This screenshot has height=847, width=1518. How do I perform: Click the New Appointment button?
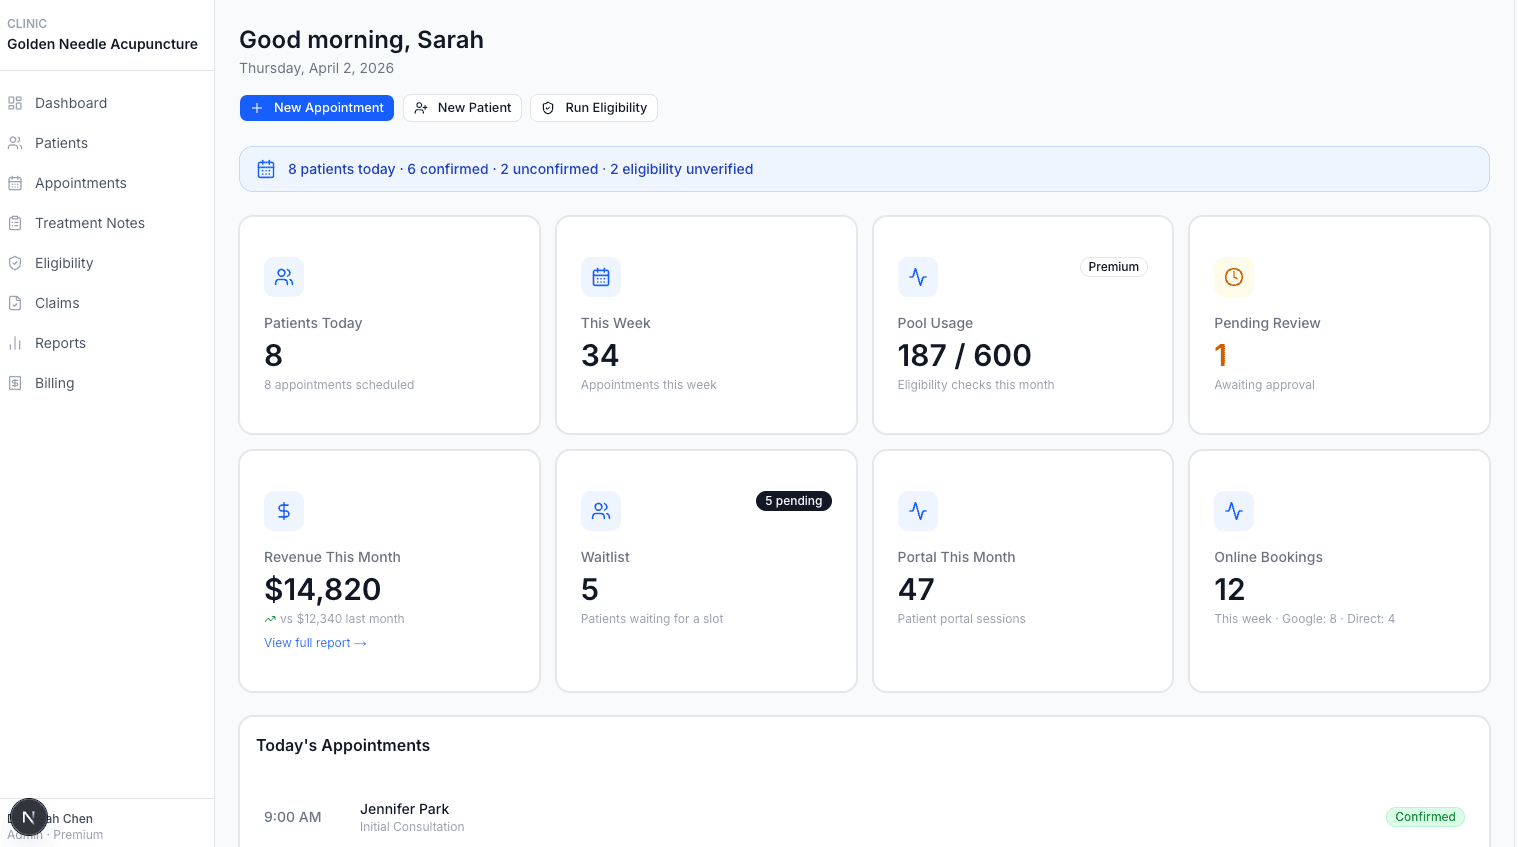316,108
